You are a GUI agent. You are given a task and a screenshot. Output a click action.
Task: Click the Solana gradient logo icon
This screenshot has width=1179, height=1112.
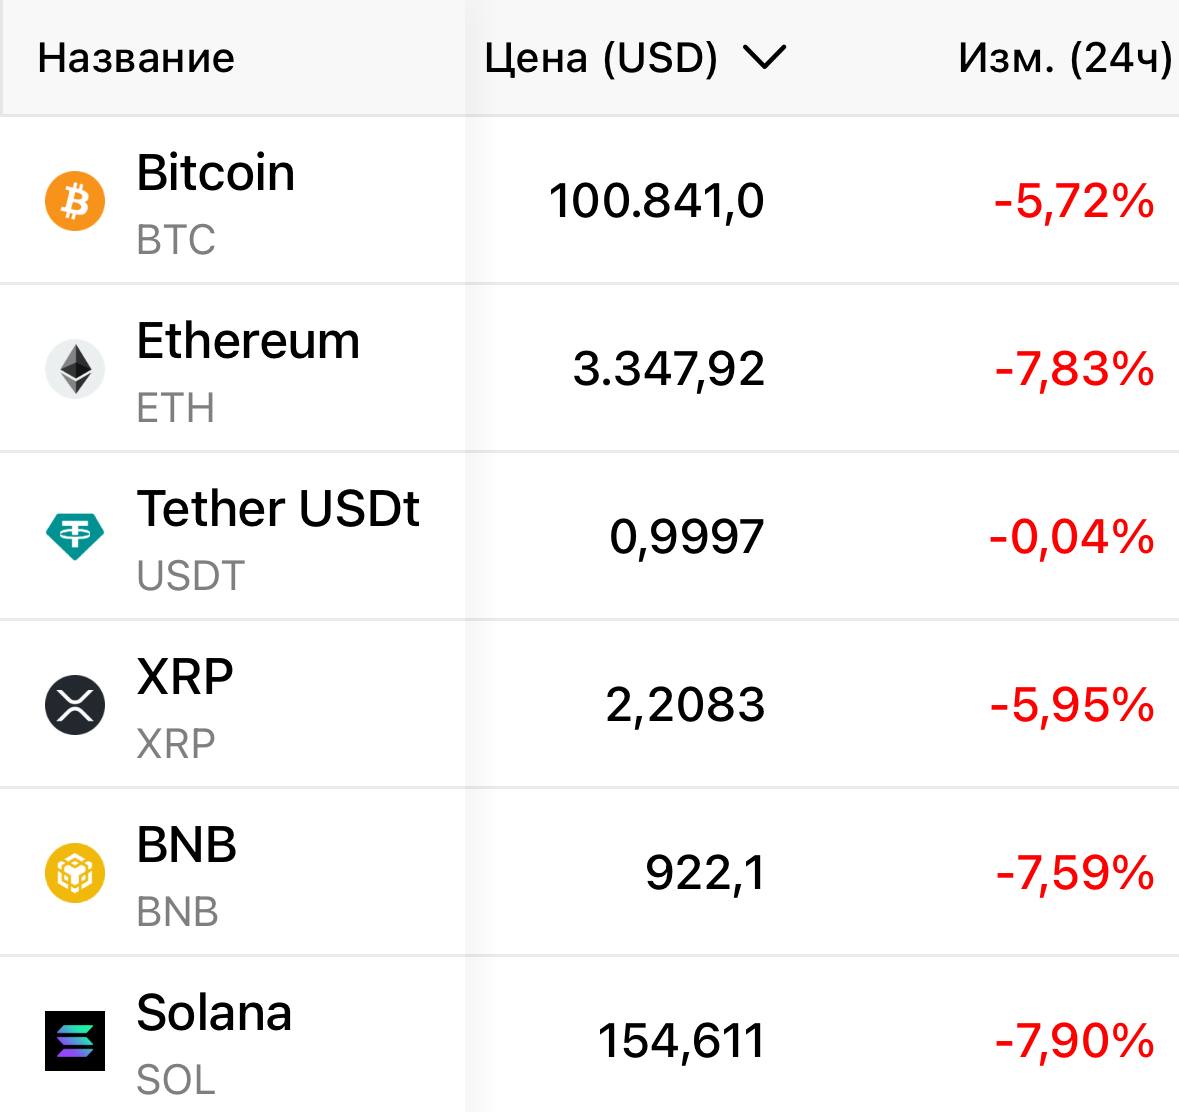[75, 1041]
